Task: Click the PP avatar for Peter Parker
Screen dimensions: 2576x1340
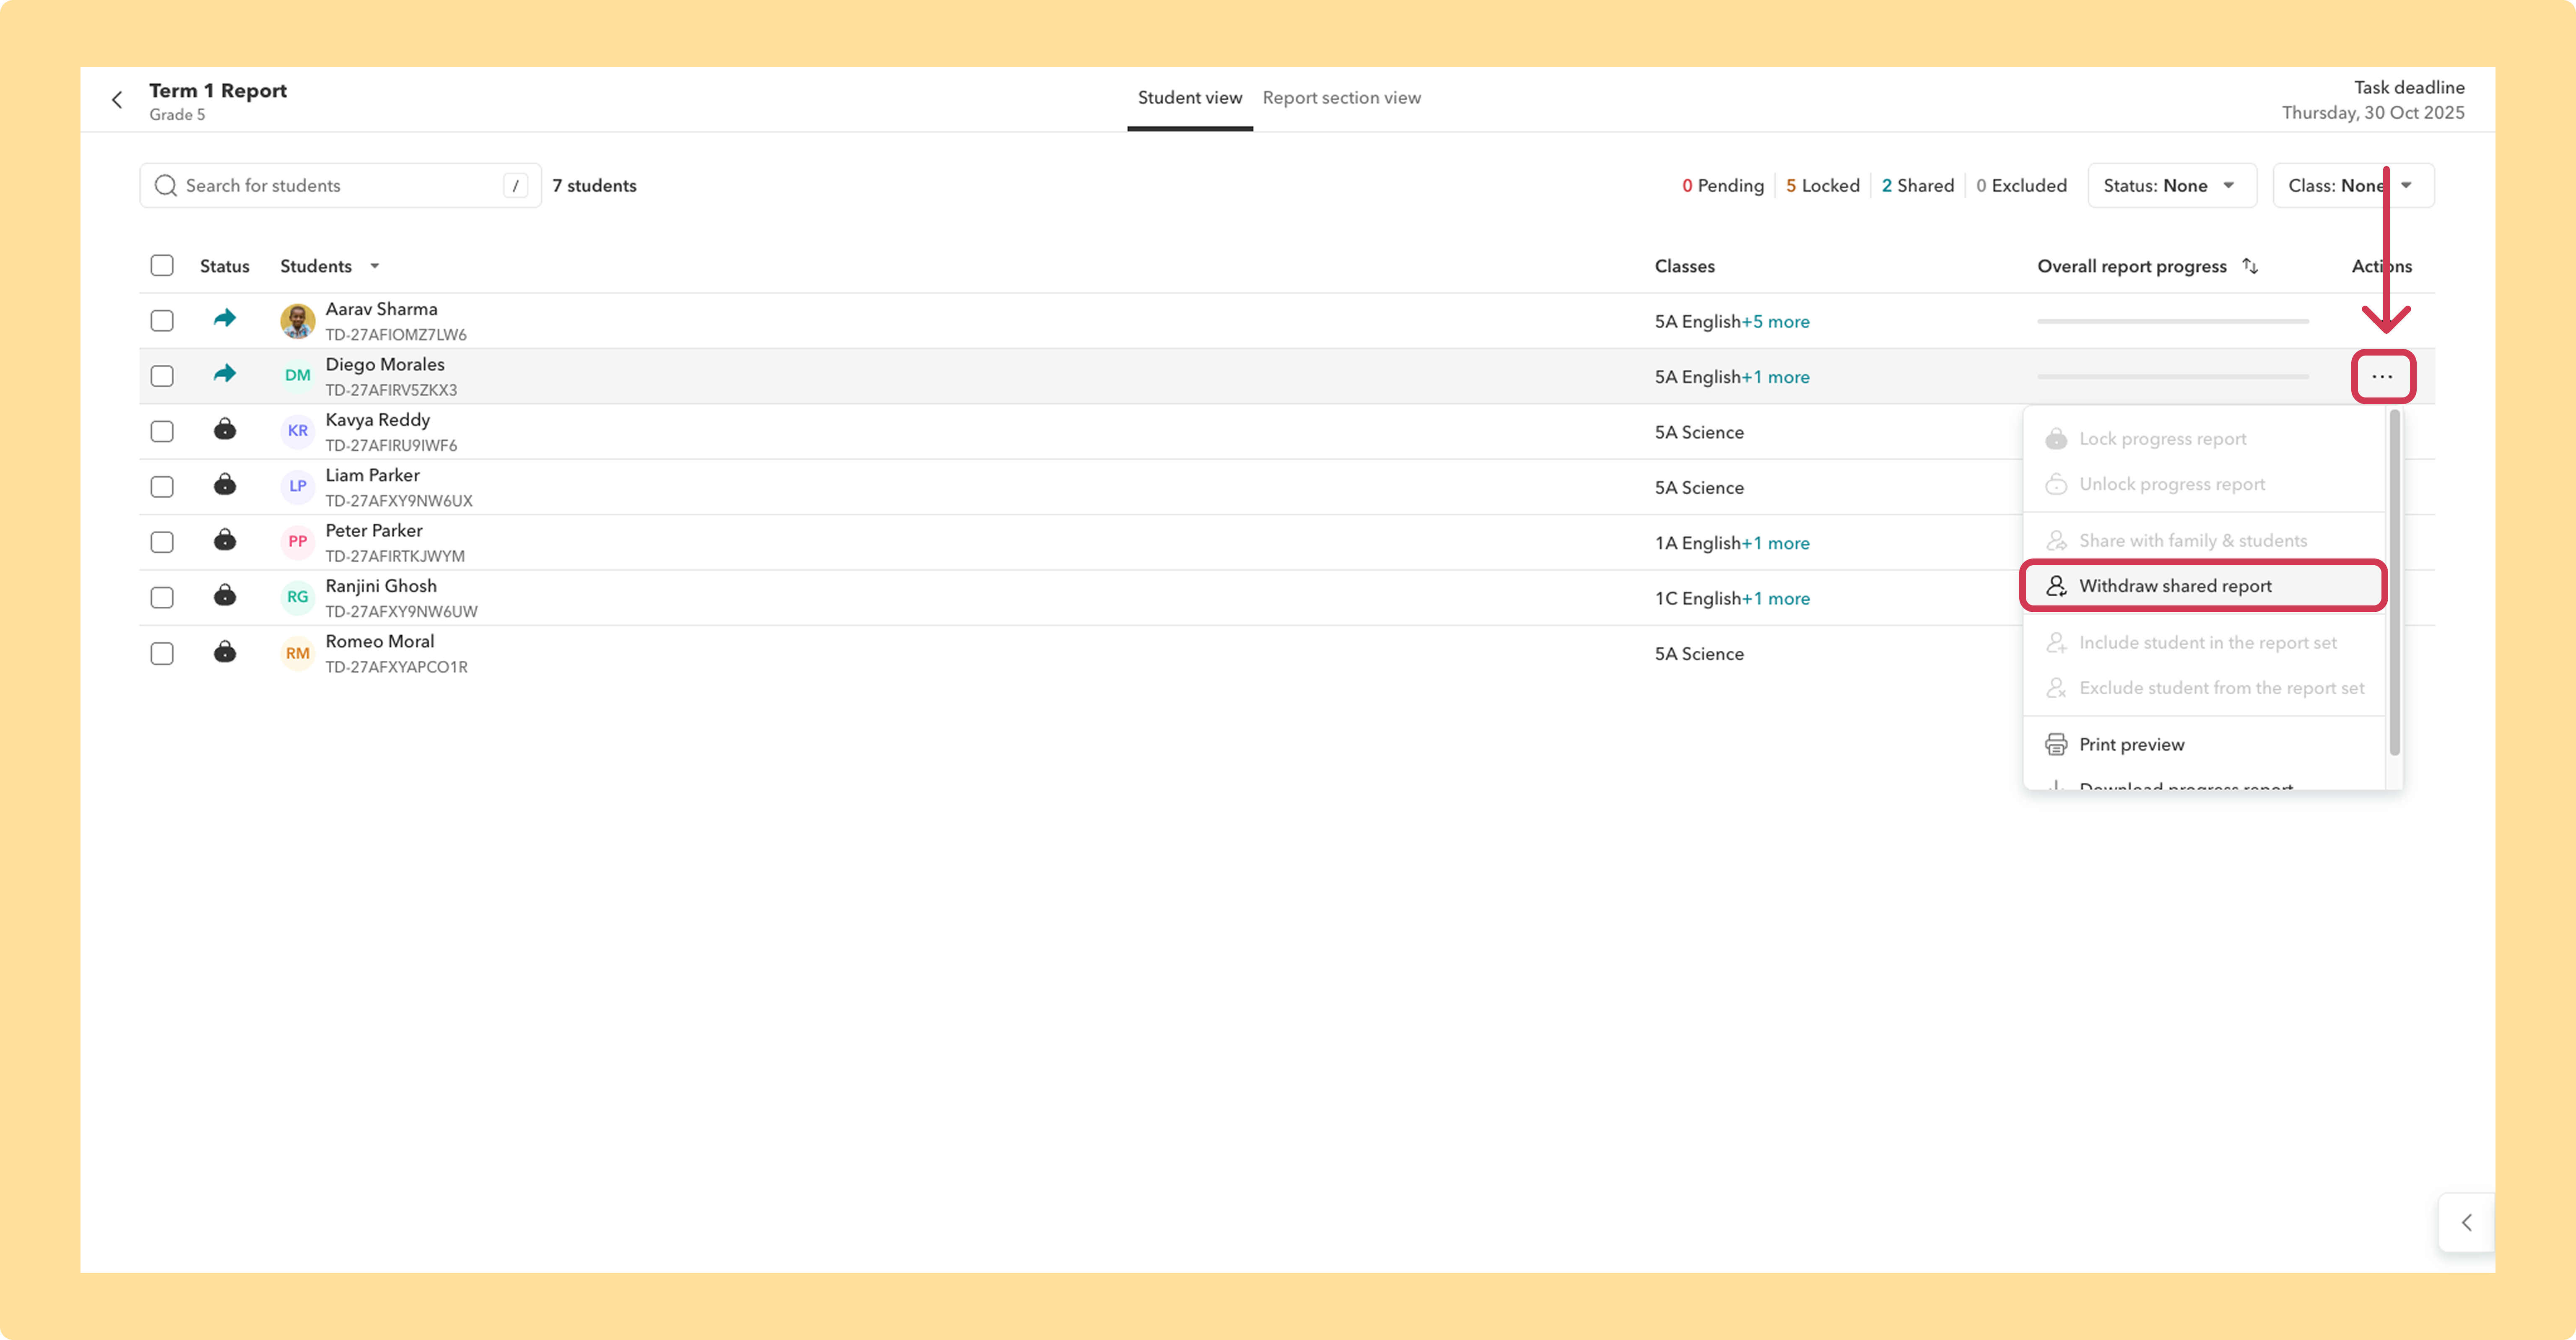Action: pos(298,542)
